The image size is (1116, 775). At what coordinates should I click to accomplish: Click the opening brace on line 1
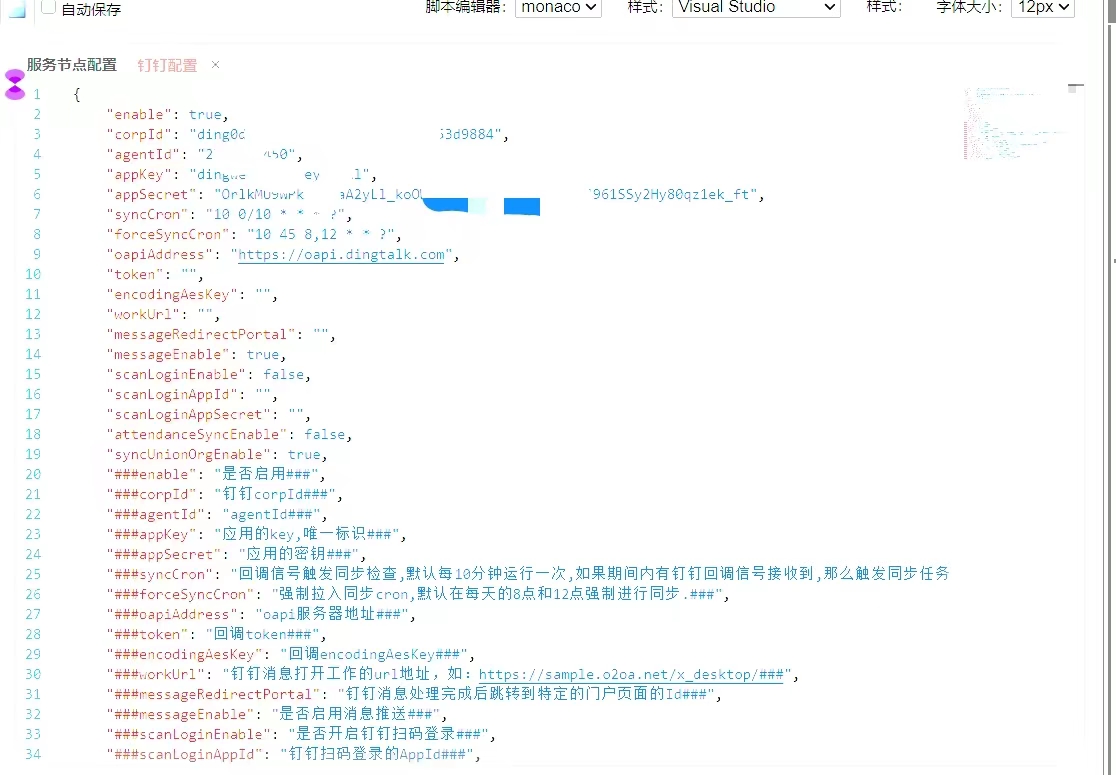pyautogui.click(x=77, y=95)
